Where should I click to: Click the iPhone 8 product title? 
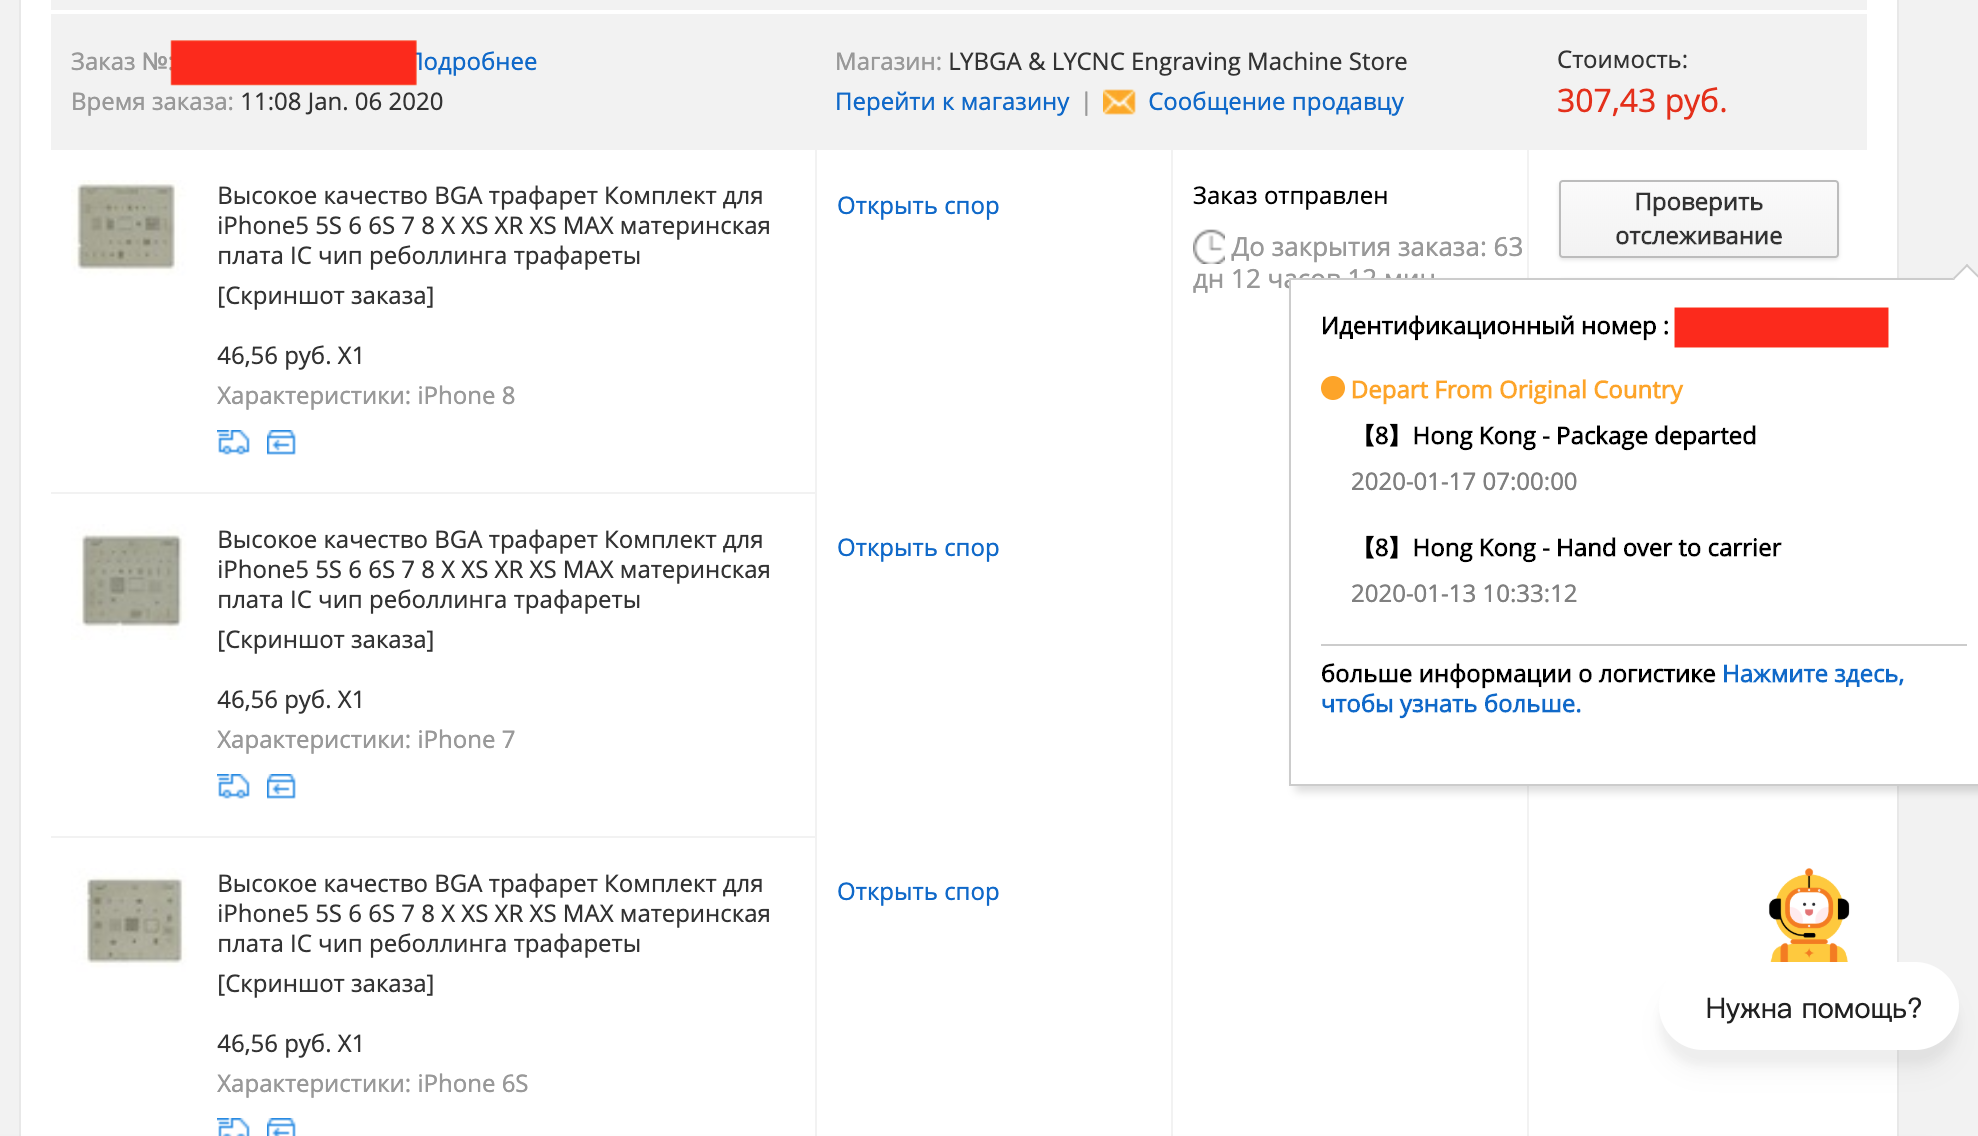(x=494, y=226)
